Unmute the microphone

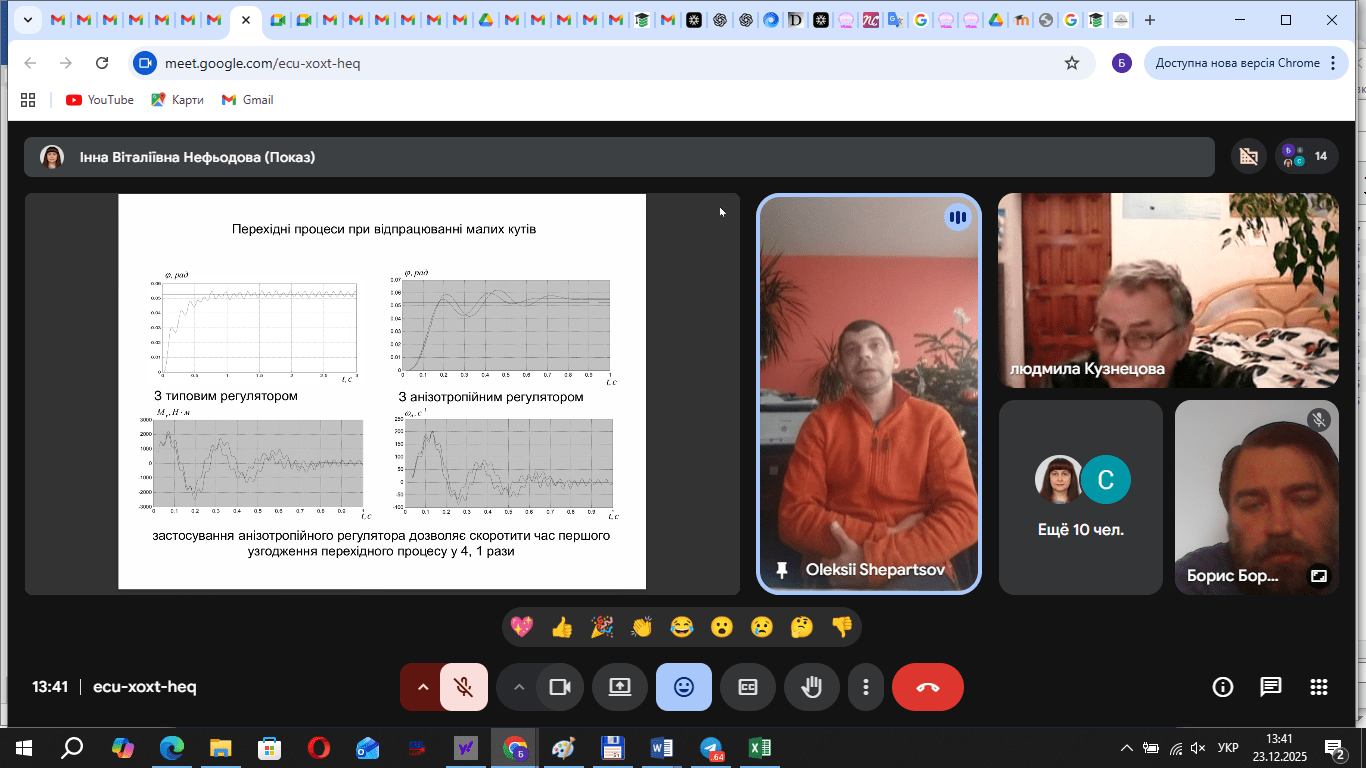(x=463, y=687)
